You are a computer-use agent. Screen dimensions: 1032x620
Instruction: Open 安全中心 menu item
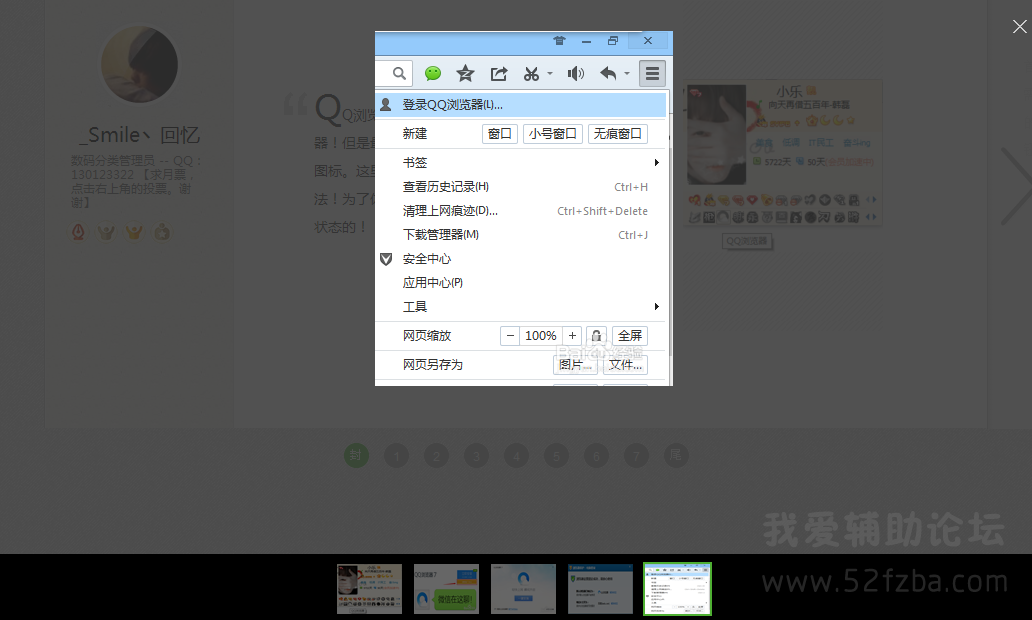click(x=521, y=259)
